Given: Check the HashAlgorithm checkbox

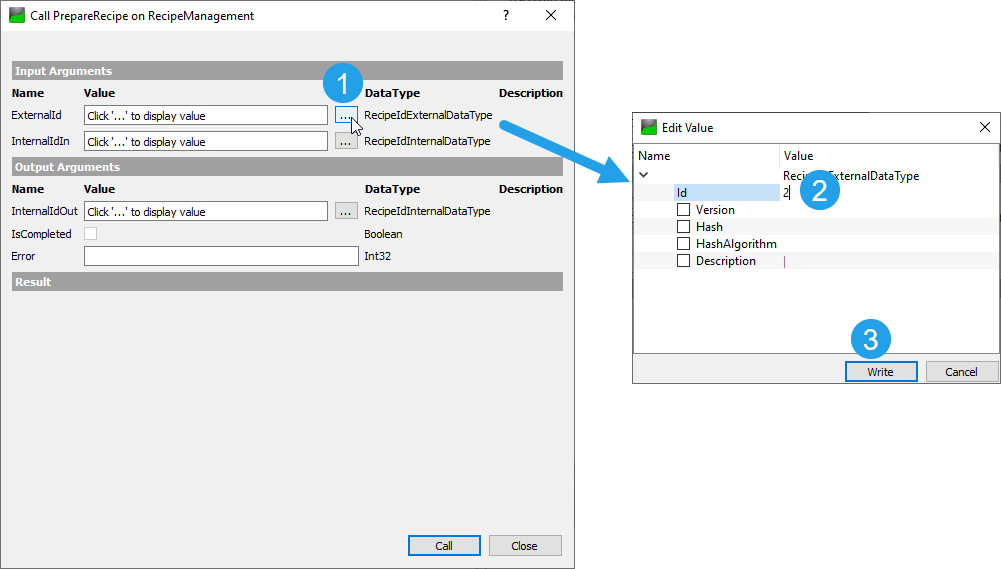Looking at the screenshot, I should pos(684,244).
